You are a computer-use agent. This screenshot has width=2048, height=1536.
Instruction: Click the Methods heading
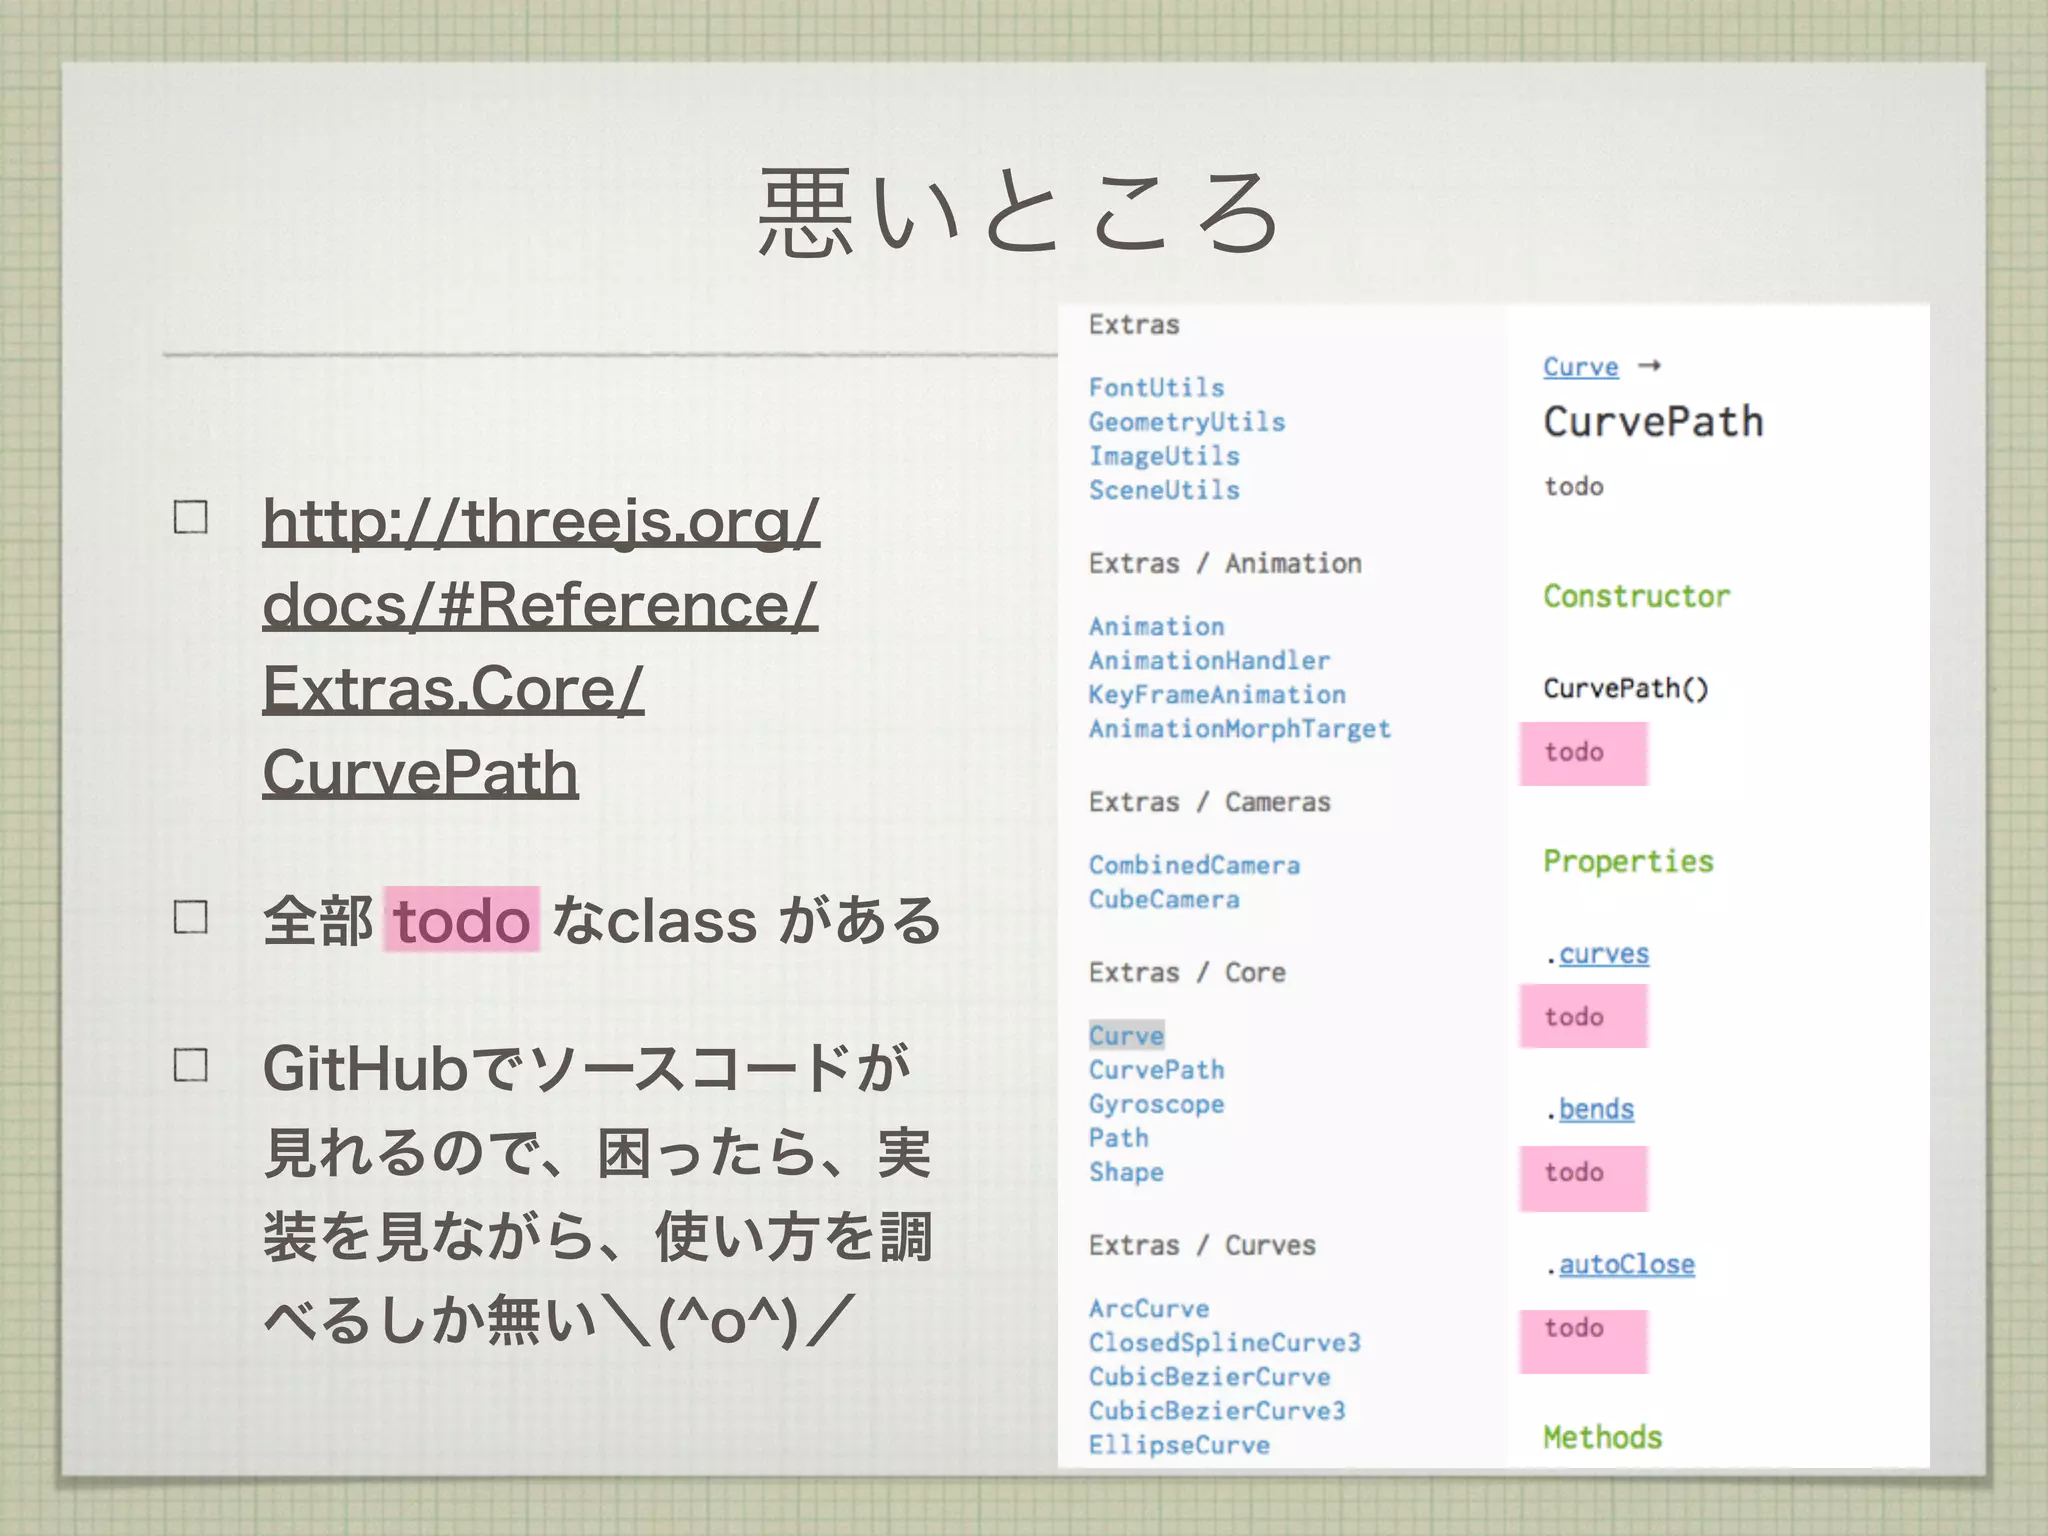click(1602, 1438)
